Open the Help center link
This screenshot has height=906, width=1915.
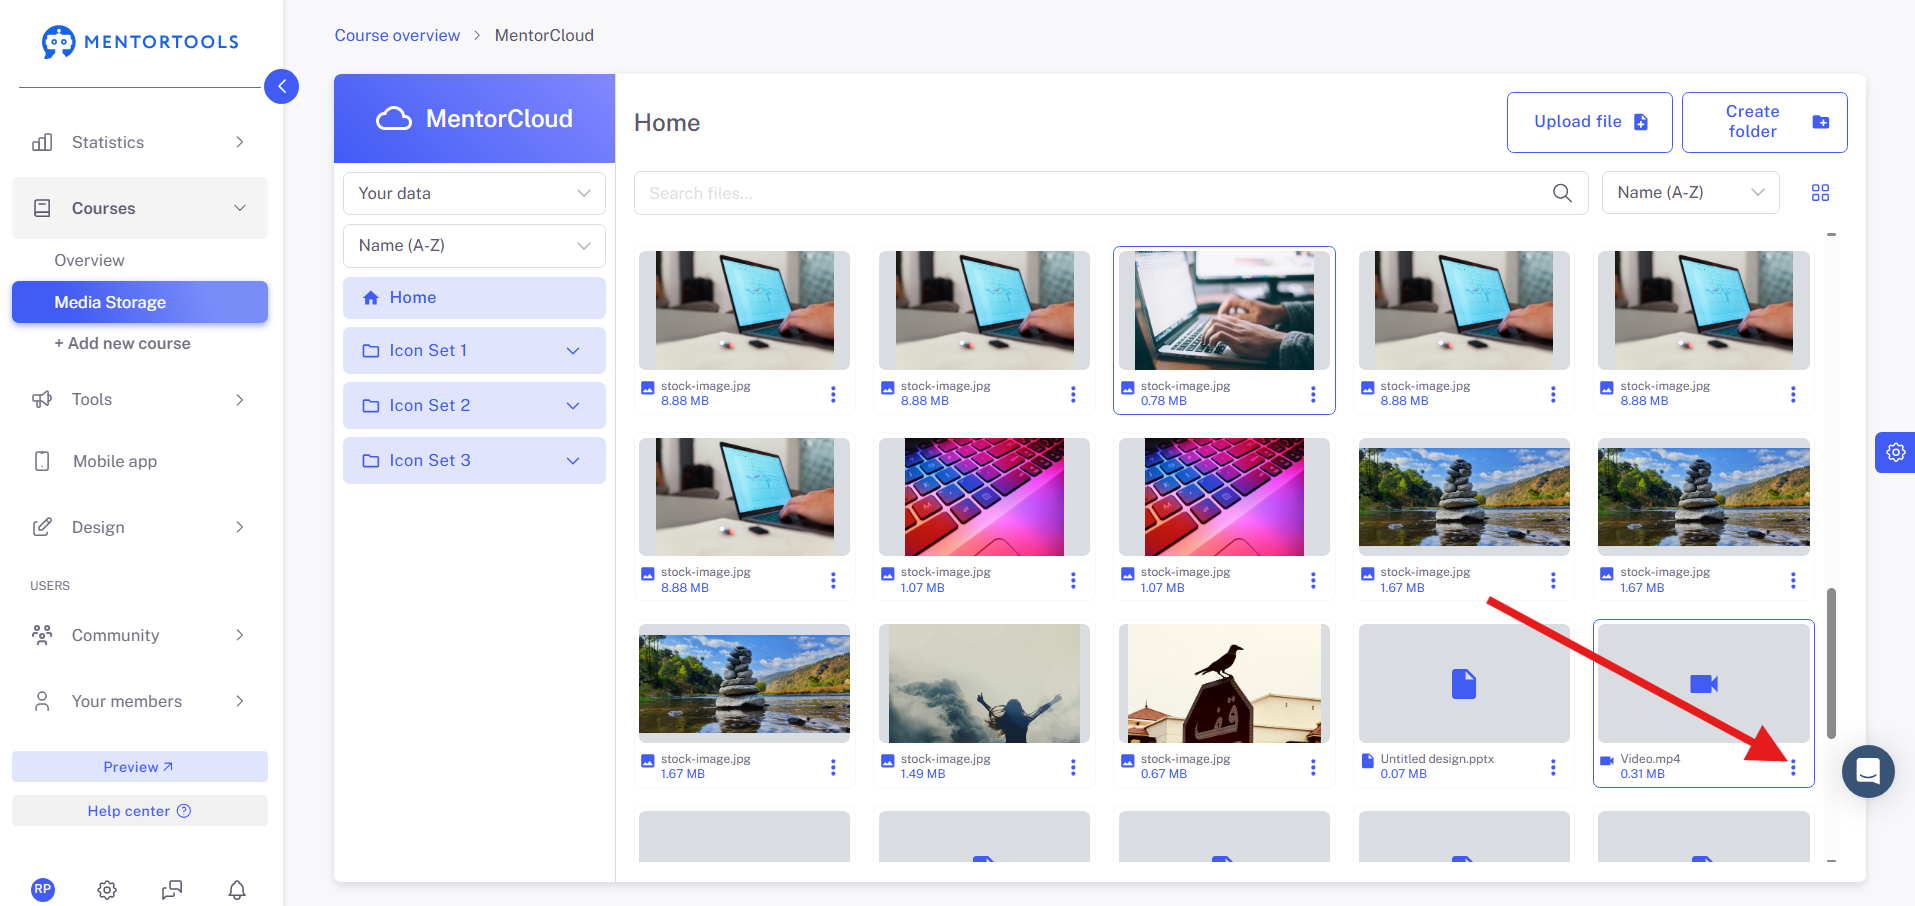pyautogui.click(x=140, y=810)
